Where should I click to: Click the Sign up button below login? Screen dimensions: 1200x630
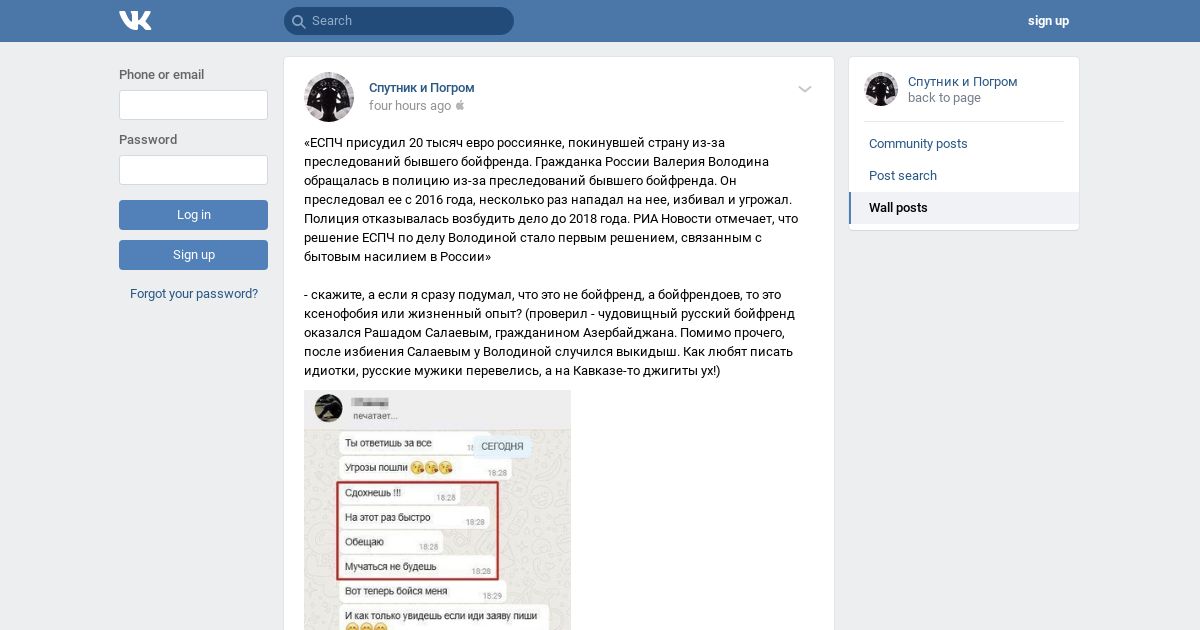(x=193, y=255)
